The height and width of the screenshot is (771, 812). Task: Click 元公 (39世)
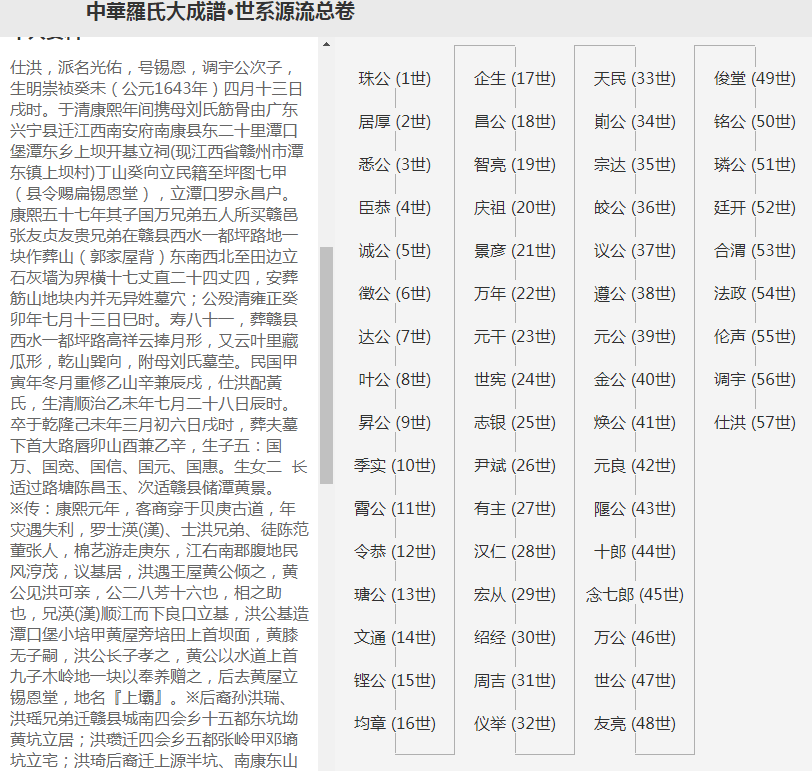point(635,337)
